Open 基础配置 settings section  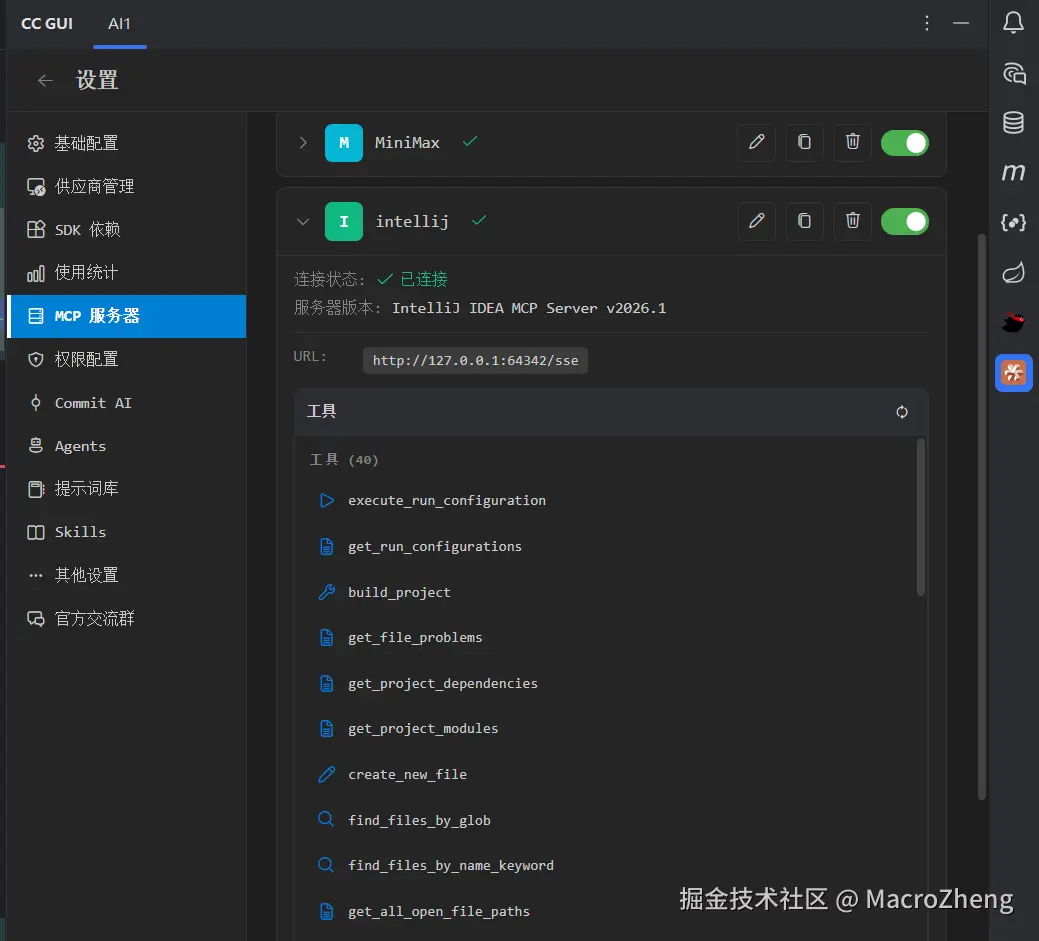click(127, 143)
